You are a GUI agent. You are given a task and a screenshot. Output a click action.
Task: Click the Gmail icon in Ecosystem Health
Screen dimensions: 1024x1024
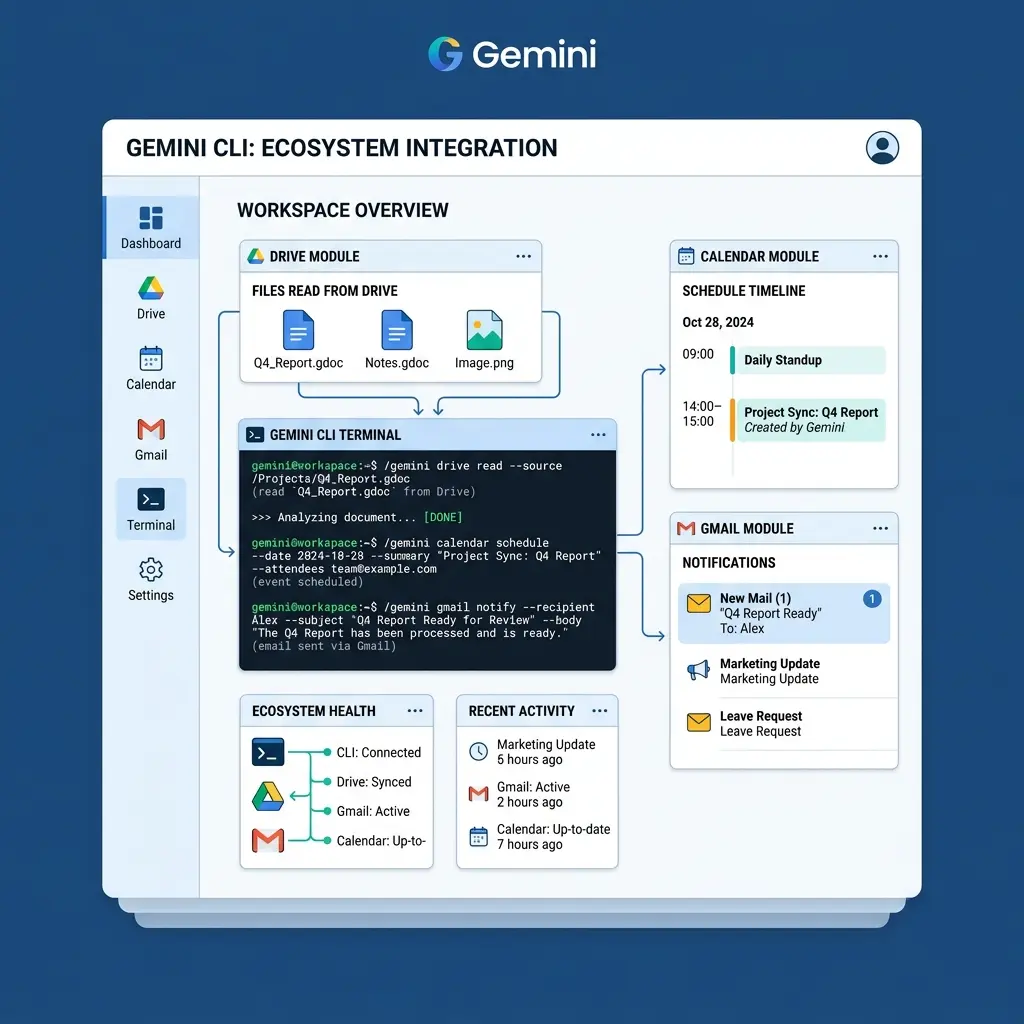coord(268,840)
